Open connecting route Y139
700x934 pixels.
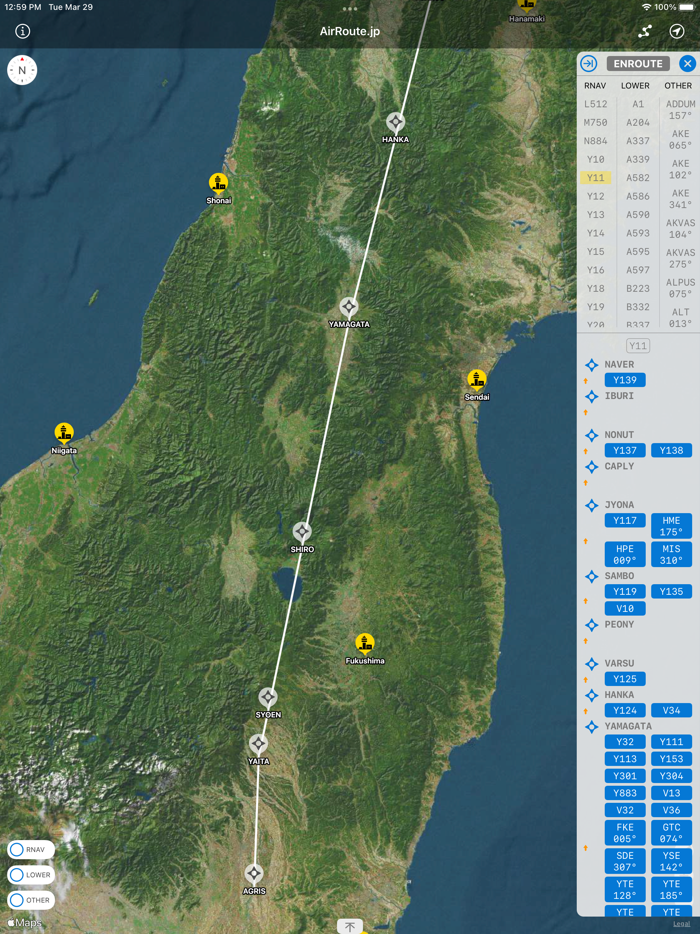[625, 380]
